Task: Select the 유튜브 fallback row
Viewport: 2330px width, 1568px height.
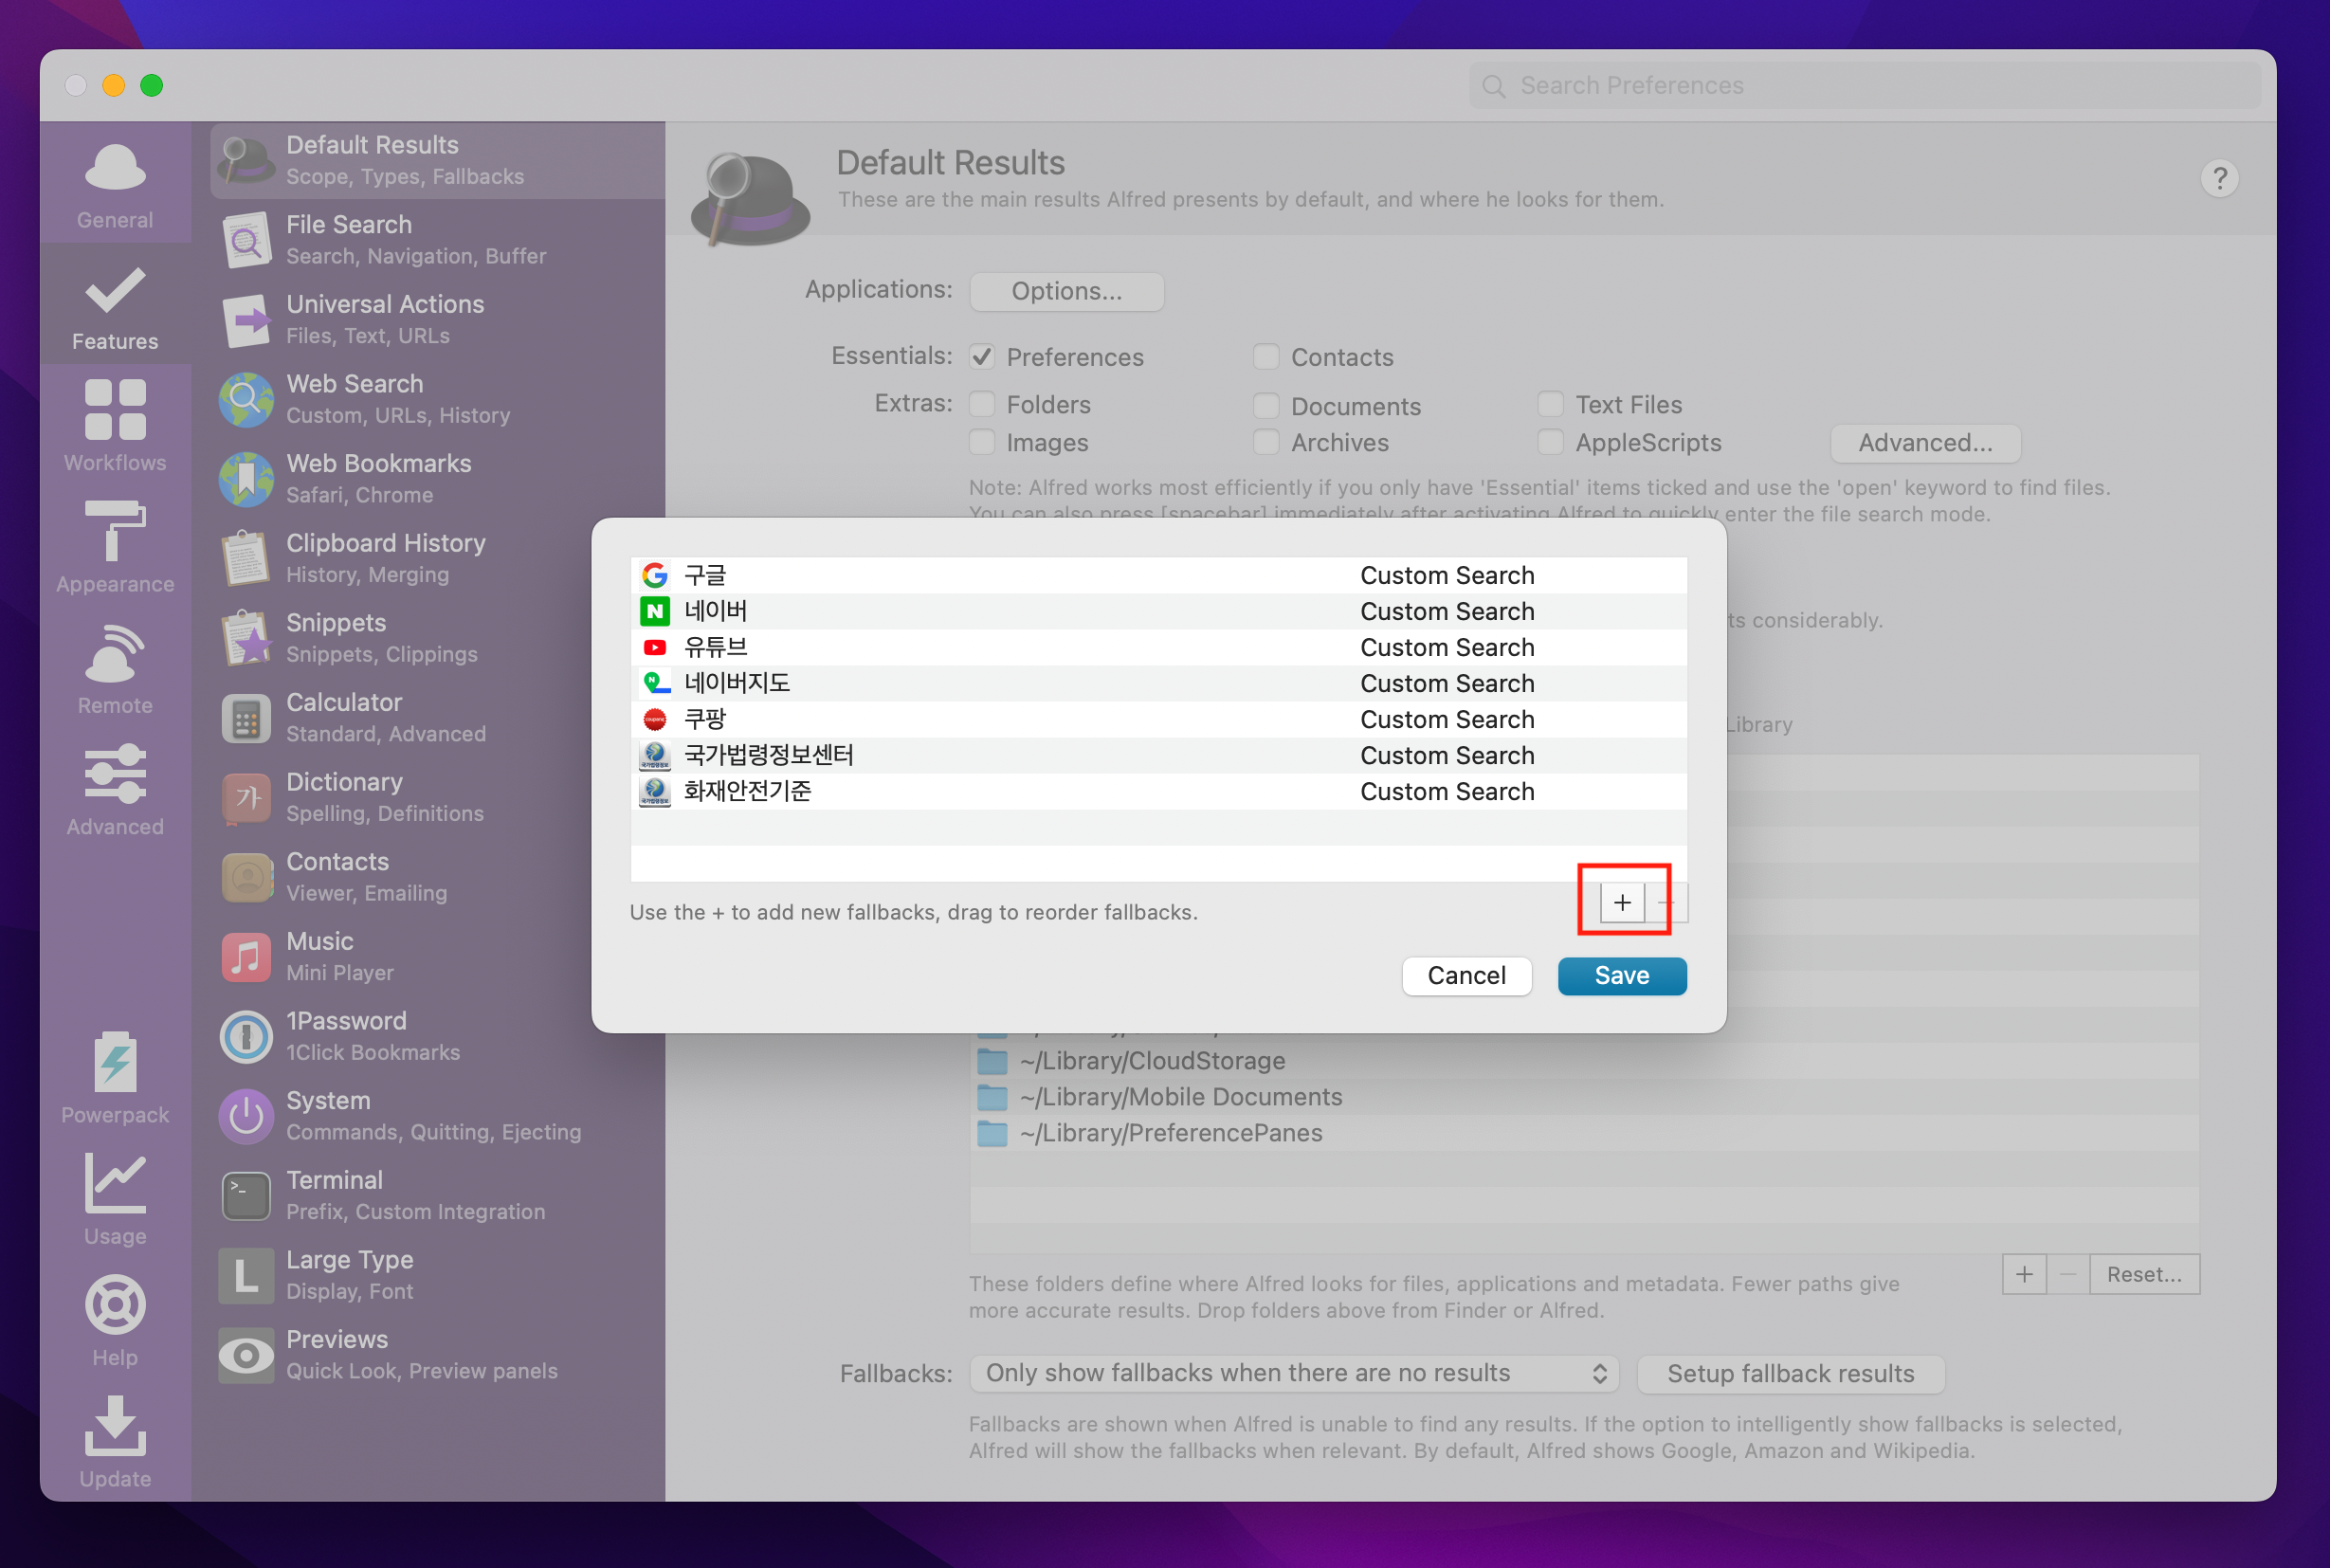Action: 1158,647
